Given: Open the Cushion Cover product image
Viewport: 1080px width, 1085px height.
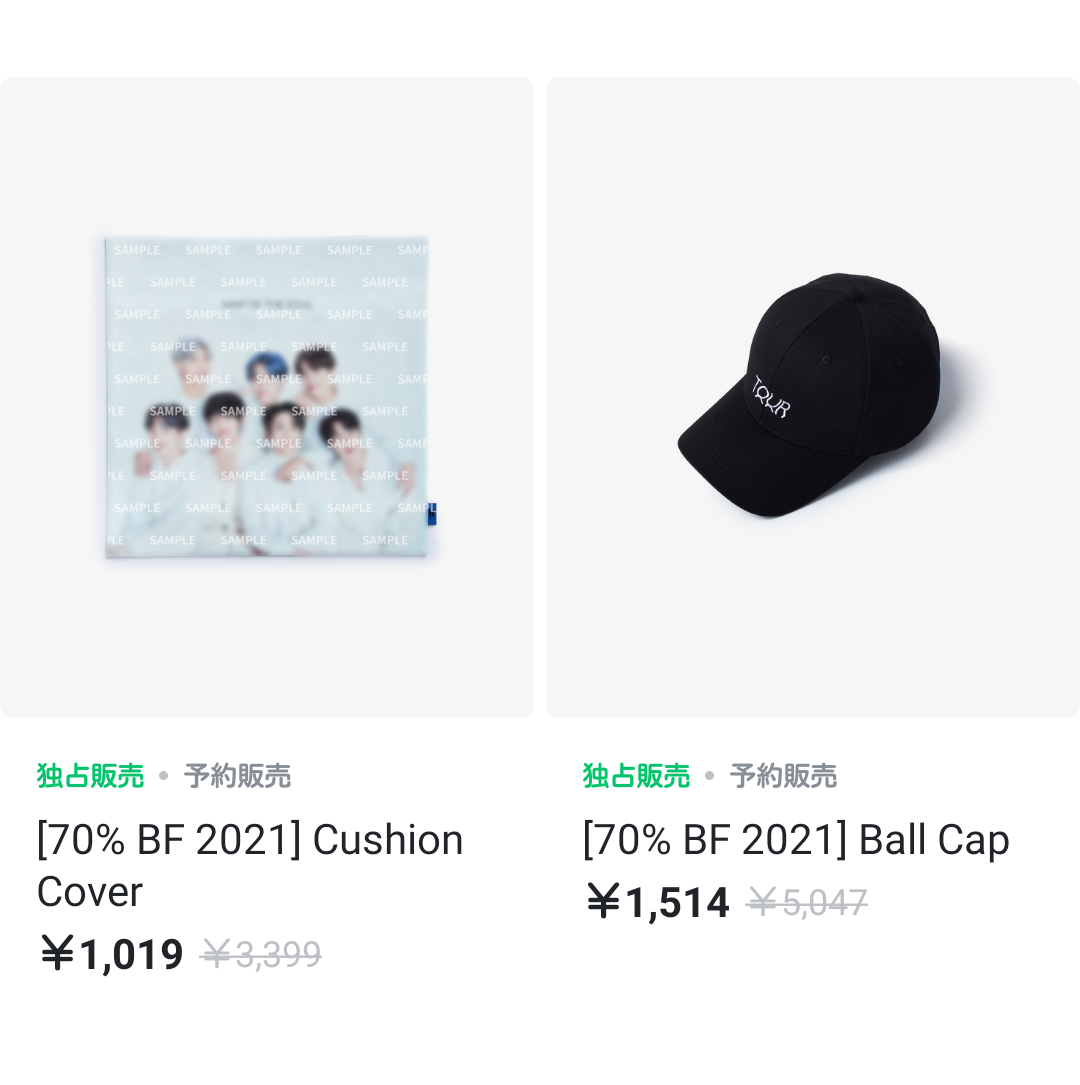Looking at the screenshot, I should 267,397.
